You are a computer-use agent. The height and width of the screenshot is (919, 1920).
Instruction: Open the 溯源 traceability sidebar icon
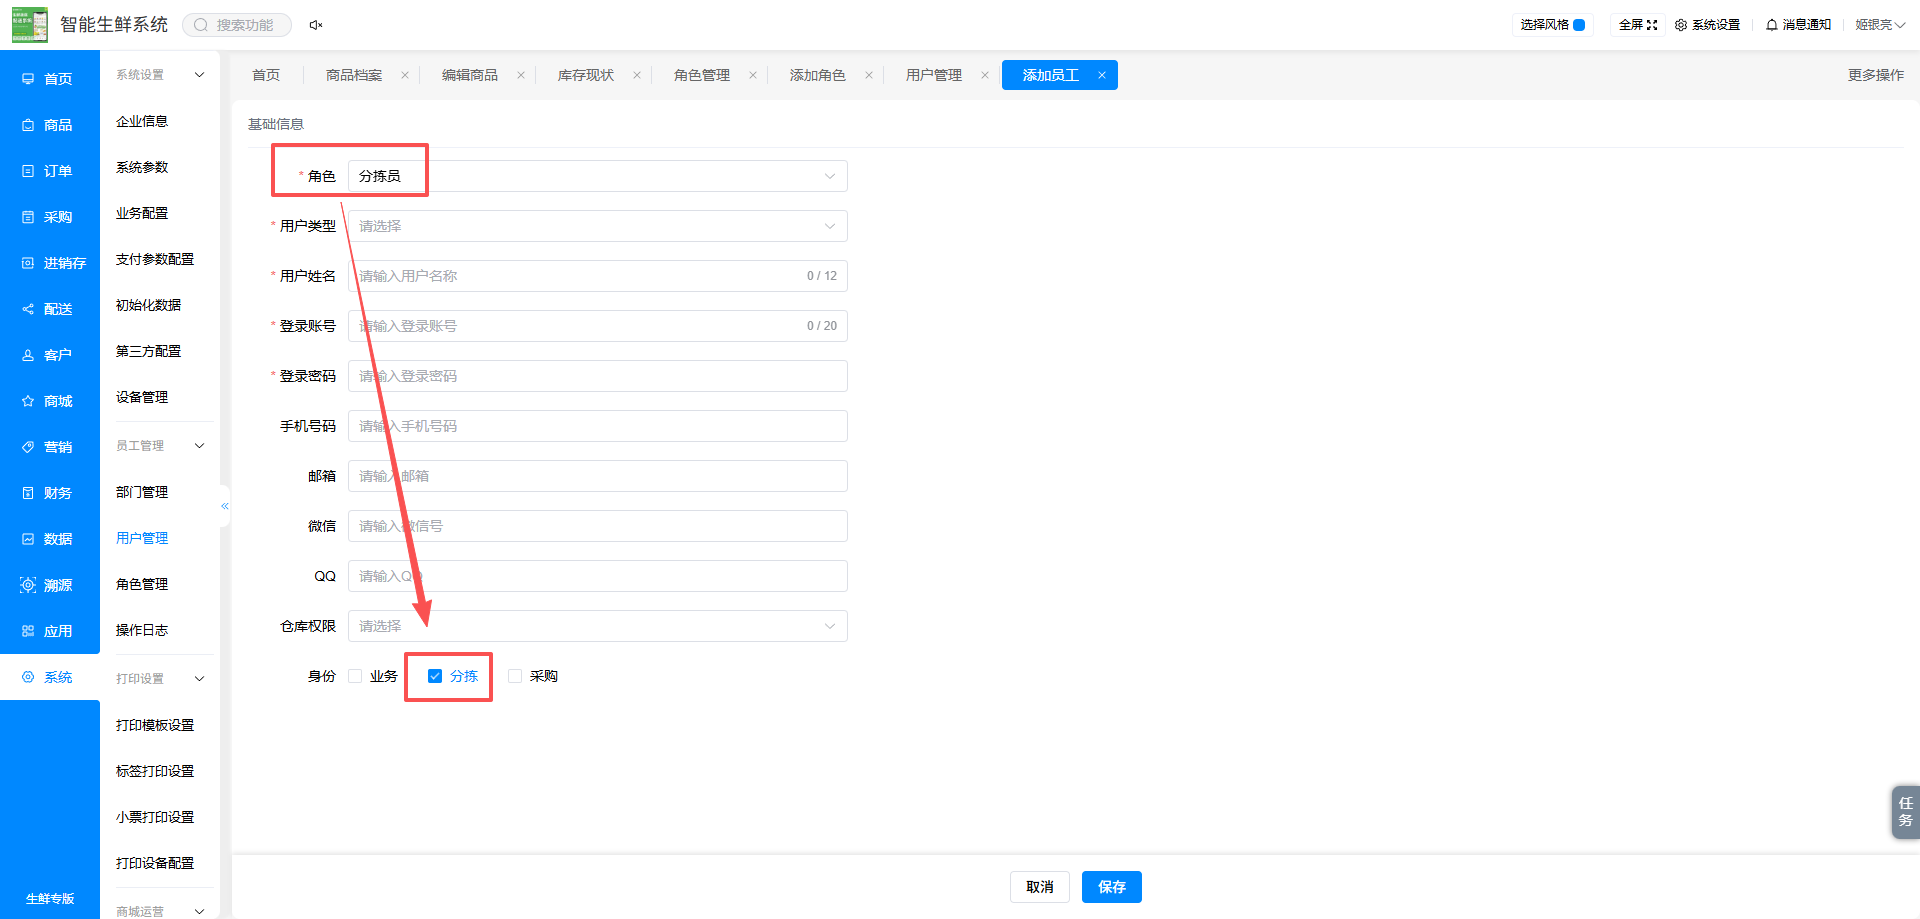point(28,585)
